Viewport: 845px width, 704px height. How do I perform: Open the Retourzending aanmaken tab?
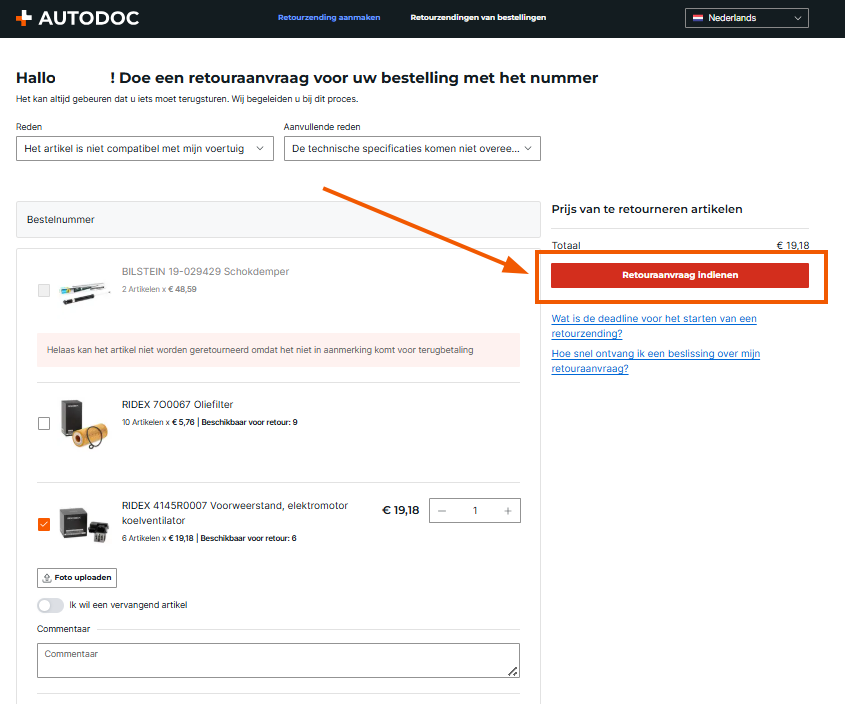pyautogui.click(x=329, y=18)
